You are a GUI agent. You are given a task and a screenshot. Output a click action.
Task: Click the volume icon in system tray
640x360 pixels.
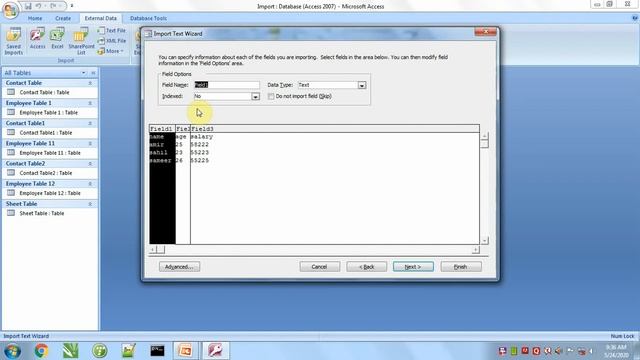(x=558, y=351)
